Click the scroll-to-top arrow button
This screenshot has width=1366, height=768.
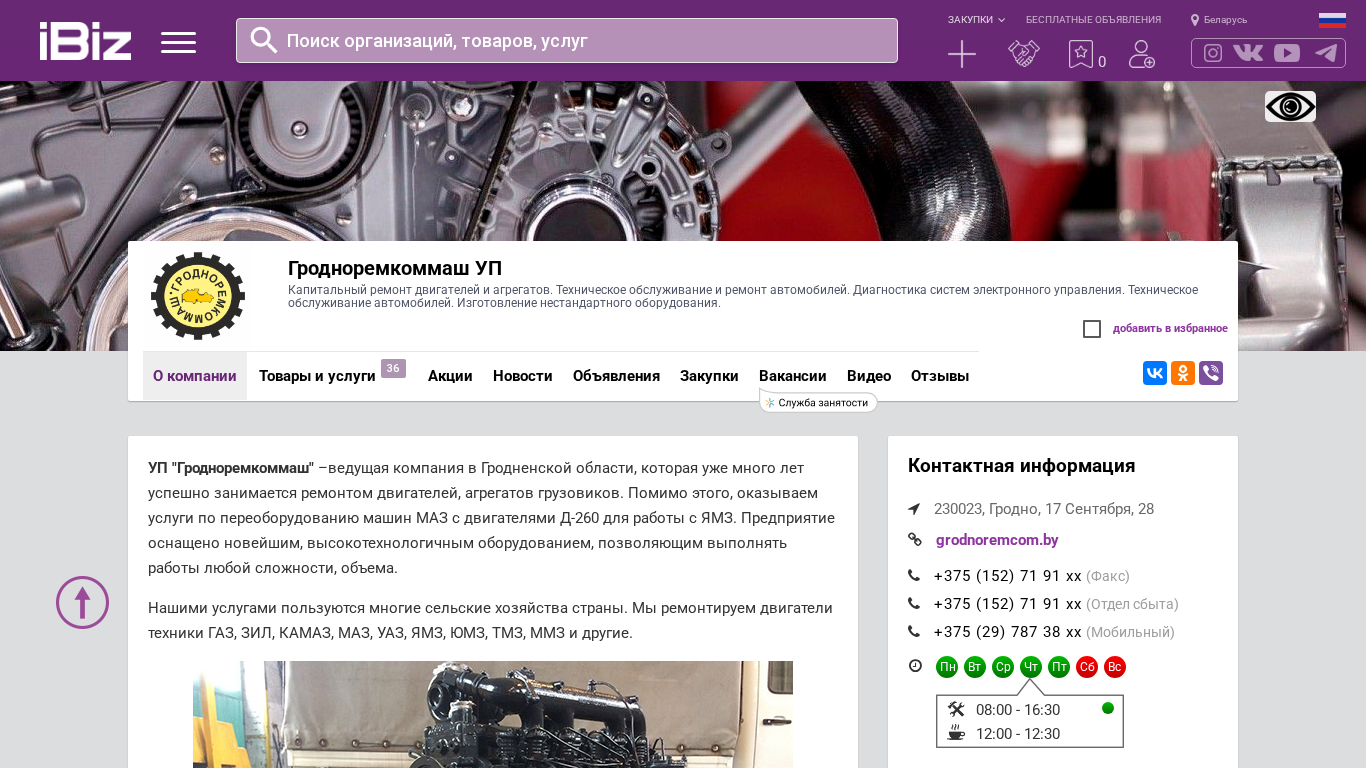click(x=82, y=602)
